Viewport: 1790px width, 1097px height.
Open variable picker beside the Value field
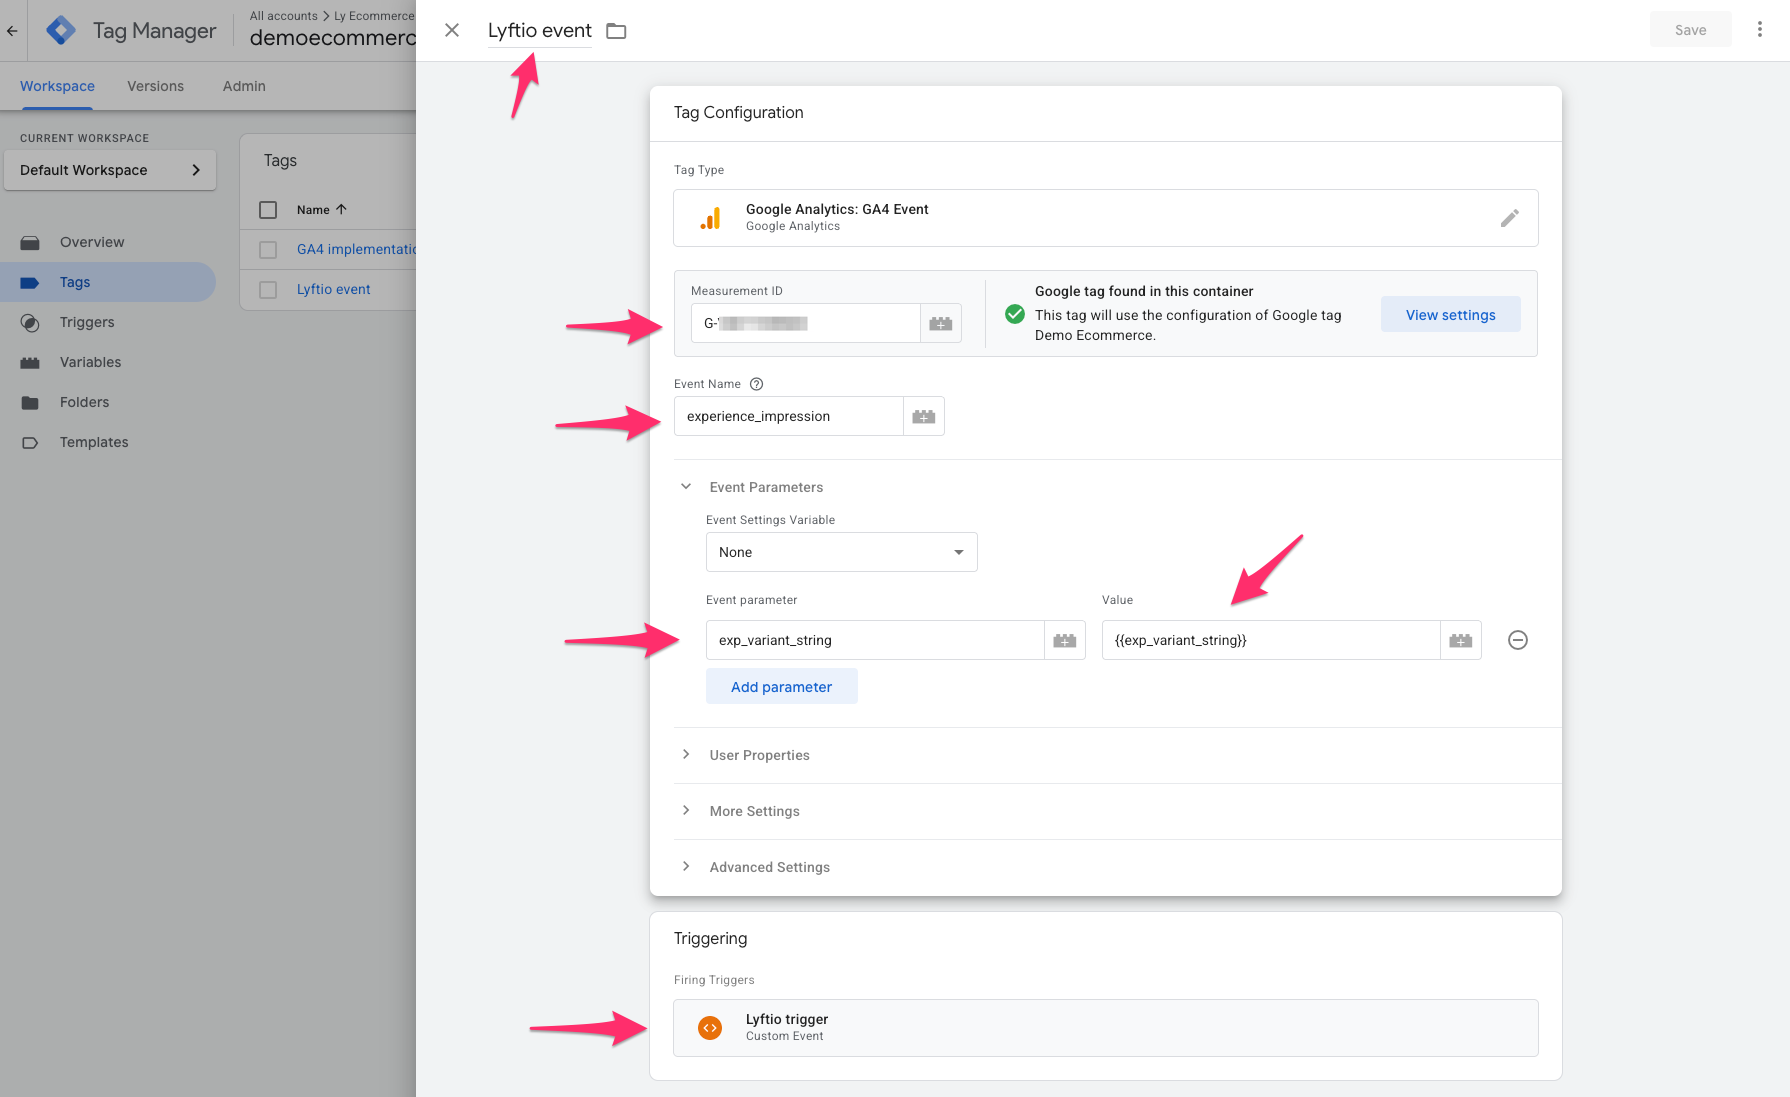pos(1460,640)
